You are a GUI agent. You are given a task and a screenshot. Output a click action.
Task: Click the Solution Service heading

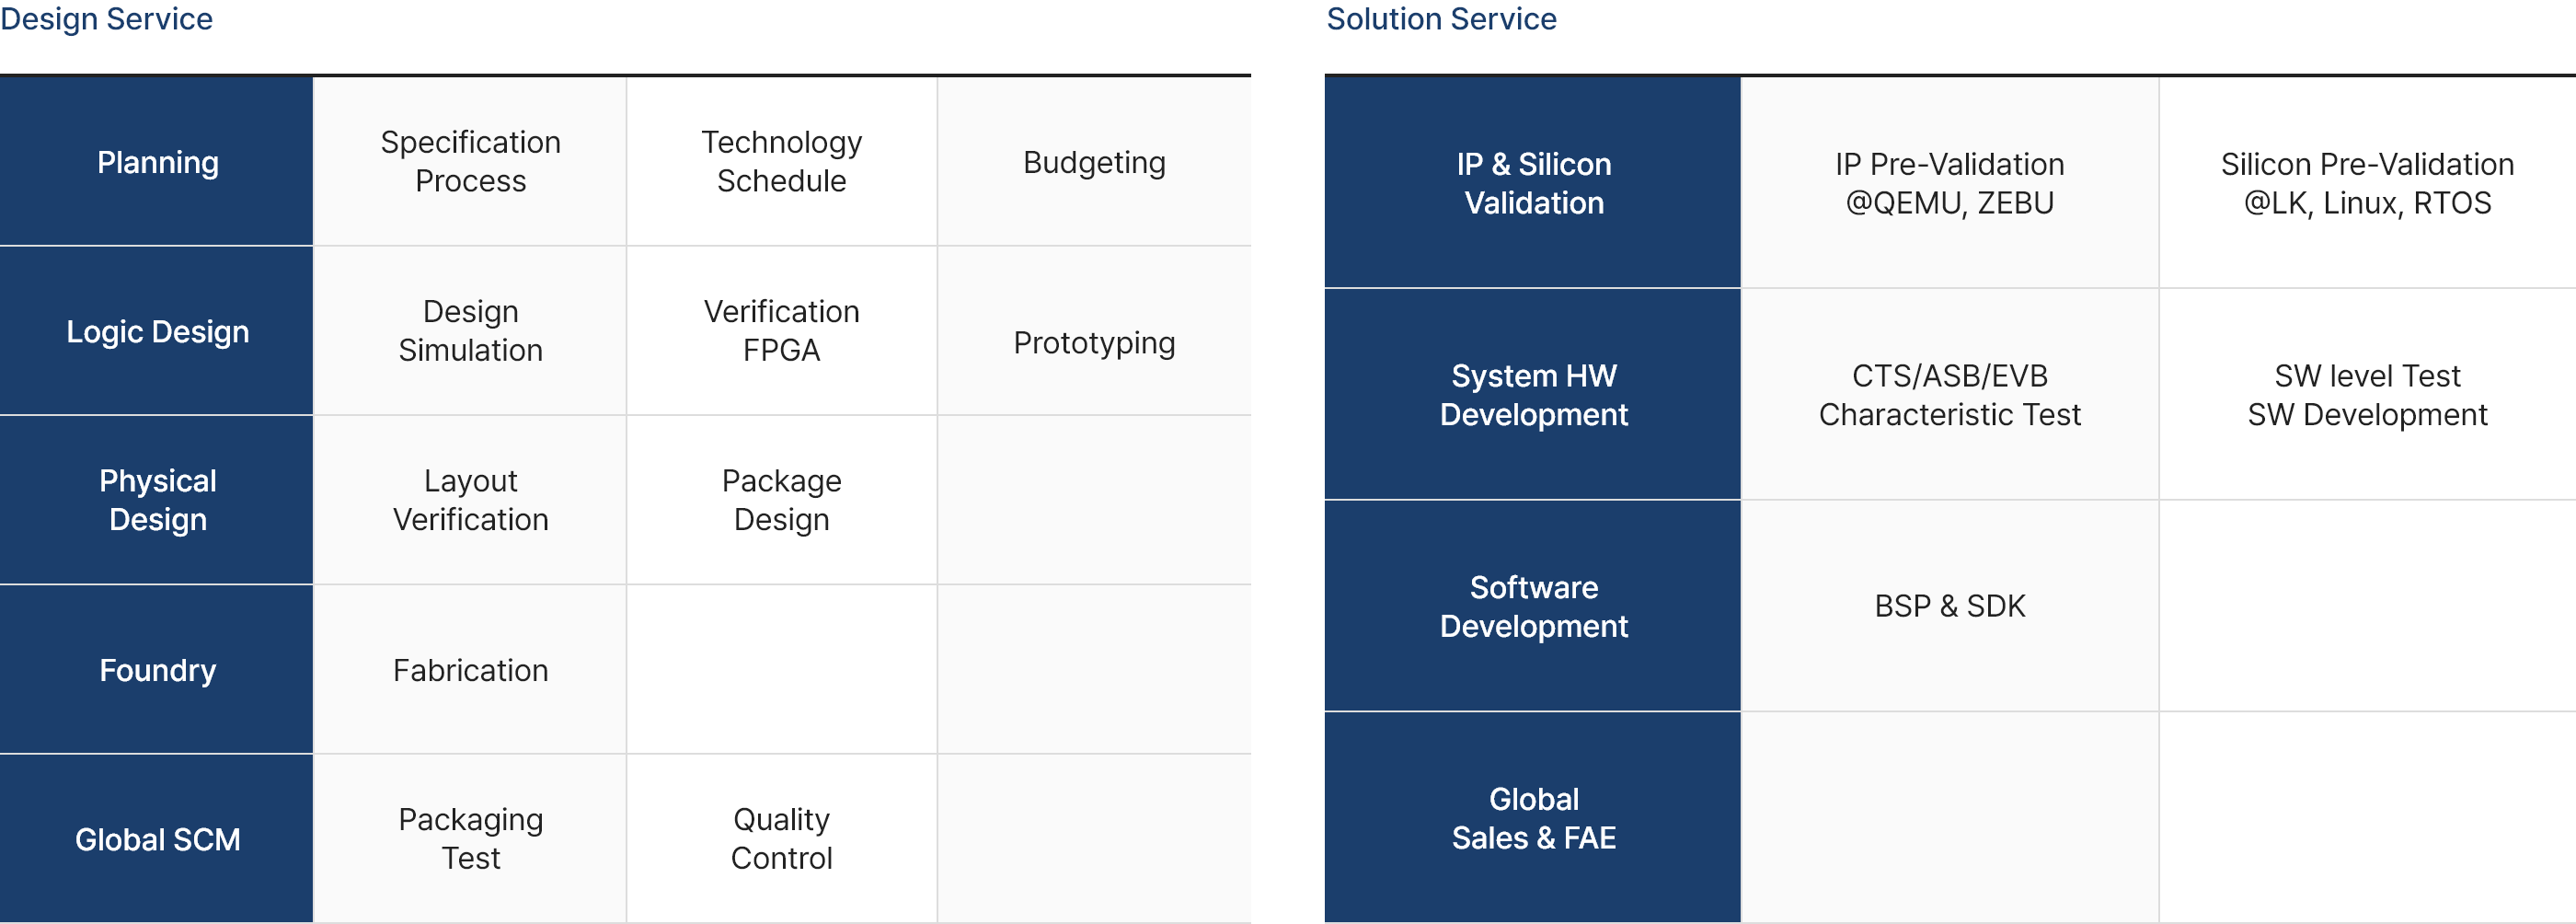pyautogui.click(x=1441, y=19)
